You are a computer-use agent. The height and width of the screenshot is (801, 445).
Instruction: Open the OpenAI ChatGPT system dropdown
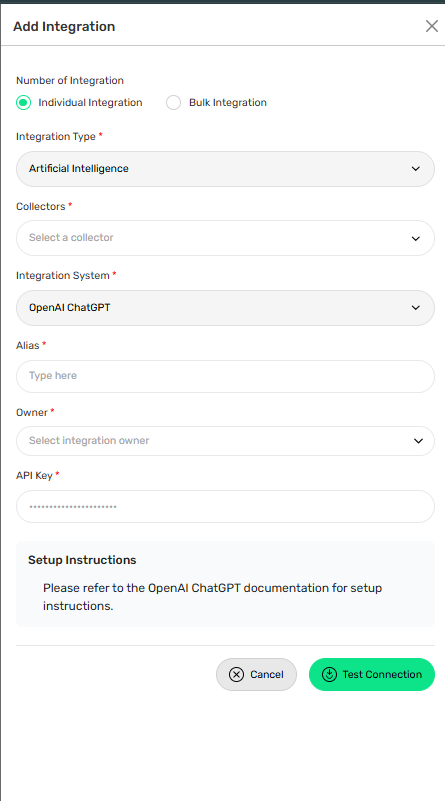coord(225,308)
